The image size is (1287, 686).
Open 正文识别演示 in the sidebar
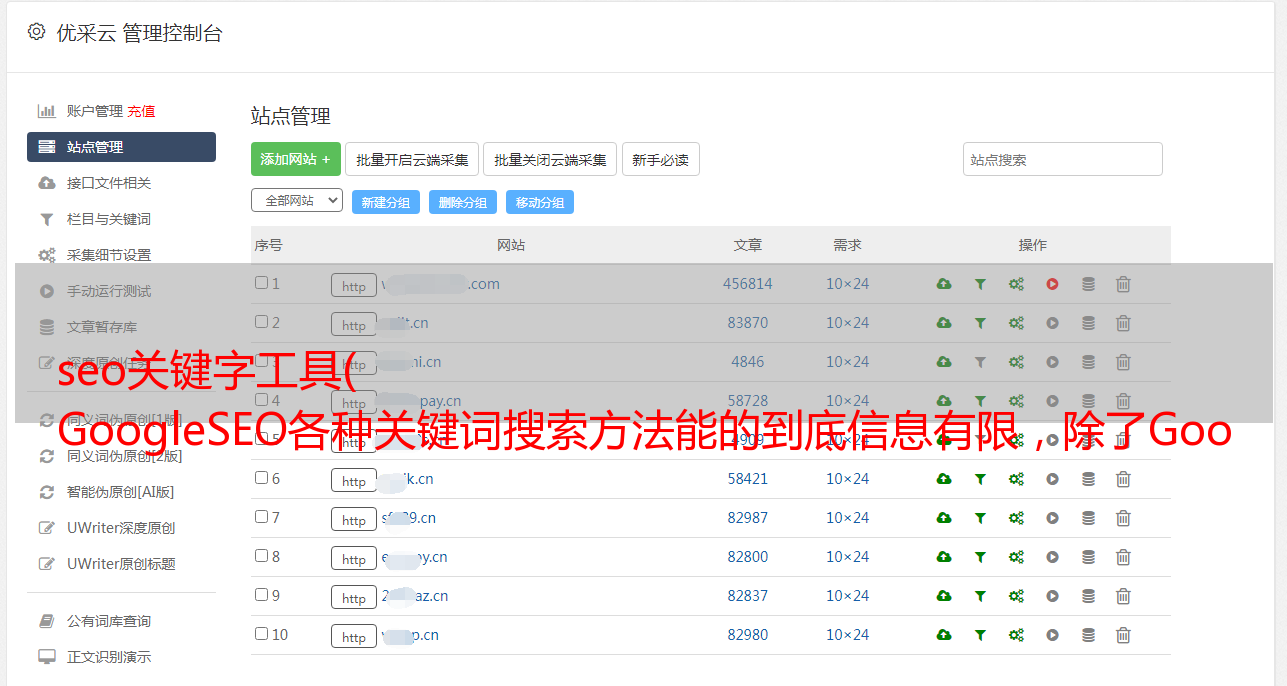click(109, 657)
